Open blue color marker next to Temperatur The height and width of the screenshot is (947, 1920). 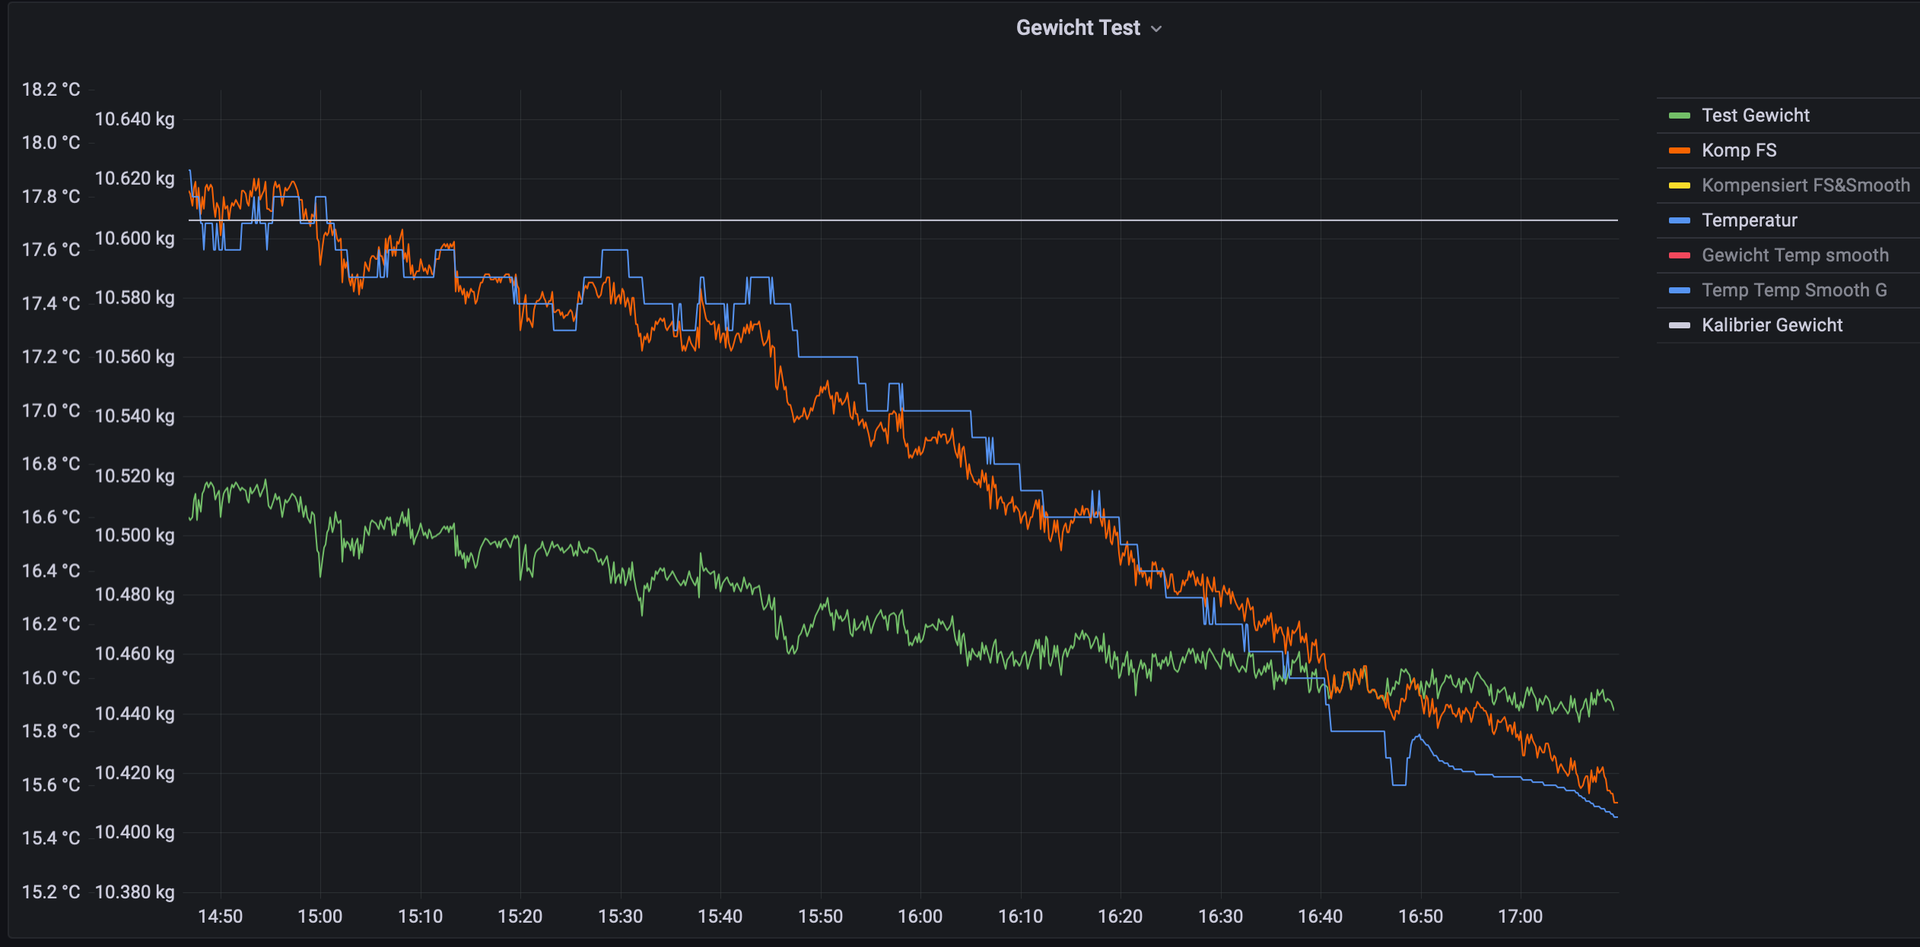(1679, 221)
